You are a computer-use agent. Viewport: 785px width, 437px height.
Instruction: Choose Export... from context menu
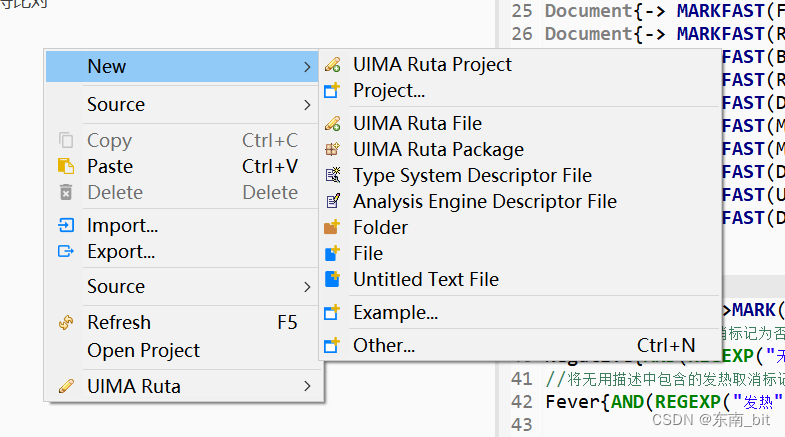point(121,252)
